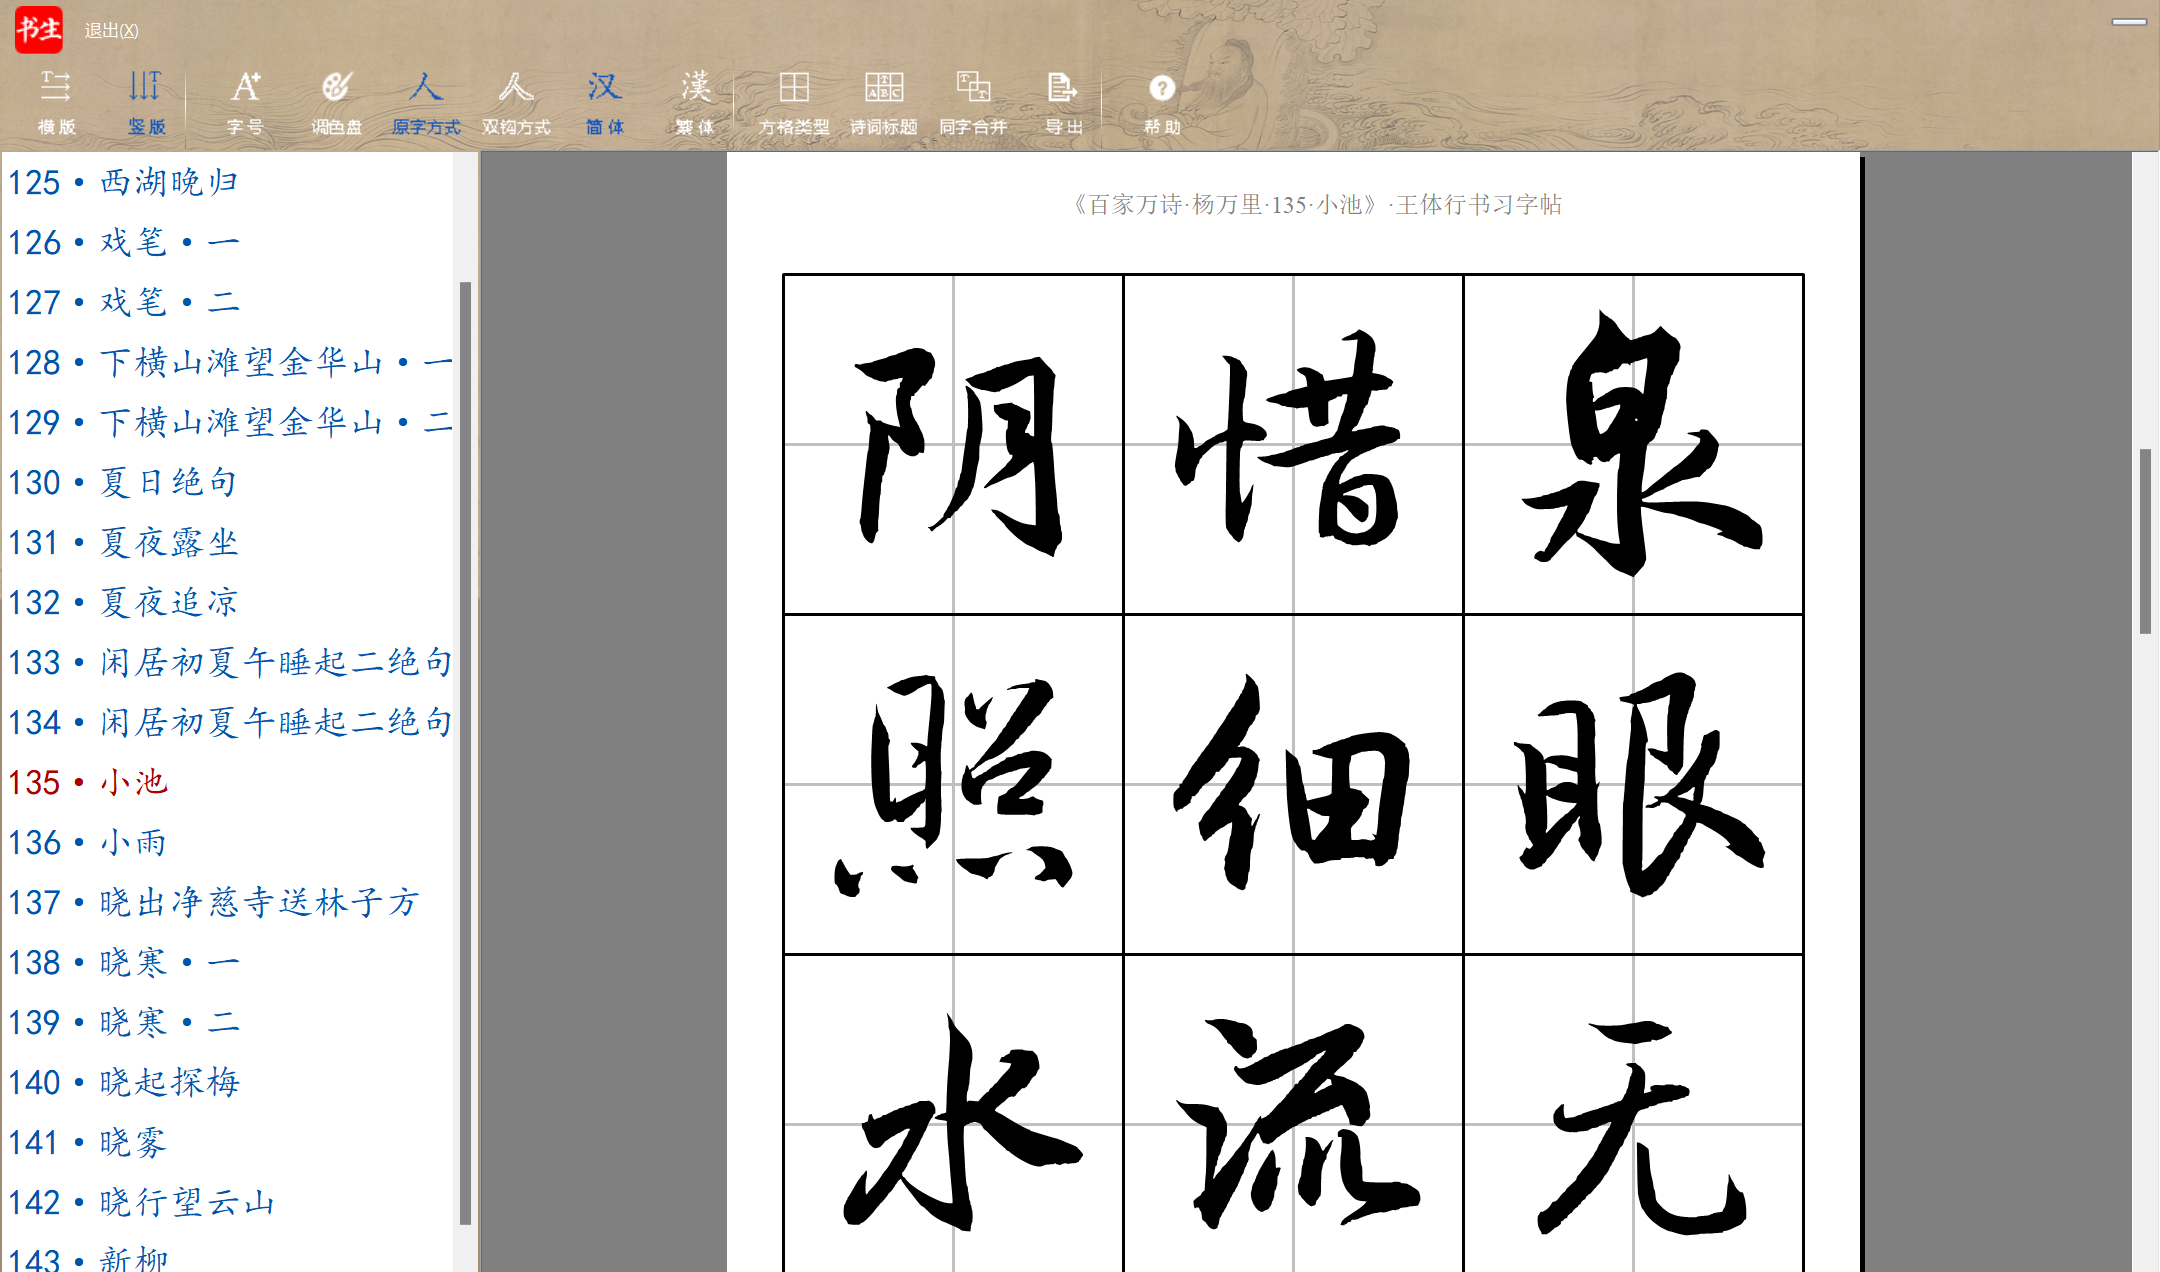This screenshot has width=2160, height=1272.
Task: Switch to 原字方式 solid character mode
Action: tap(426, 102)
